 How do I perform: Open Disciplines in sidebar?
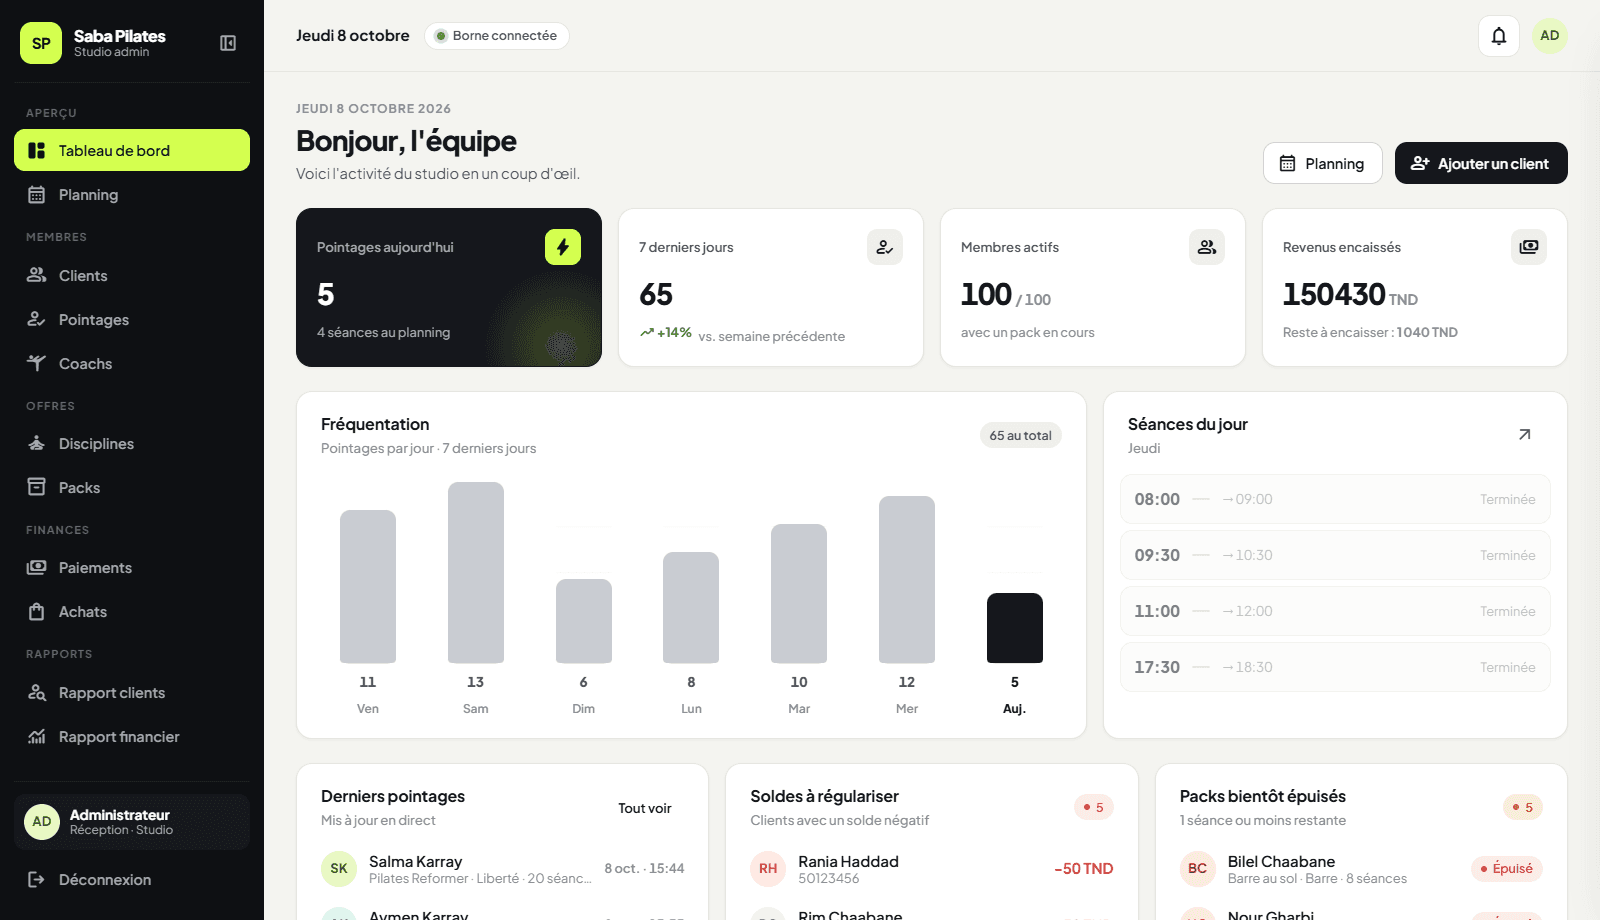click(x=132, y=444)
